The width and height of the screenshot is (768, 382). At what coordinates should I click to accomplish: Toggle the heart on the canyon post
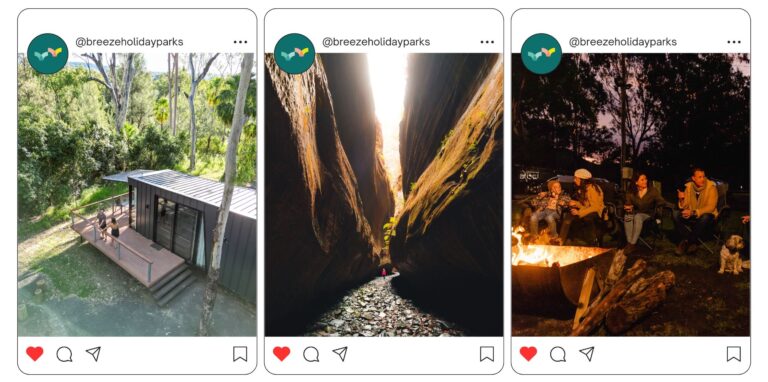[x=282, y=354]
